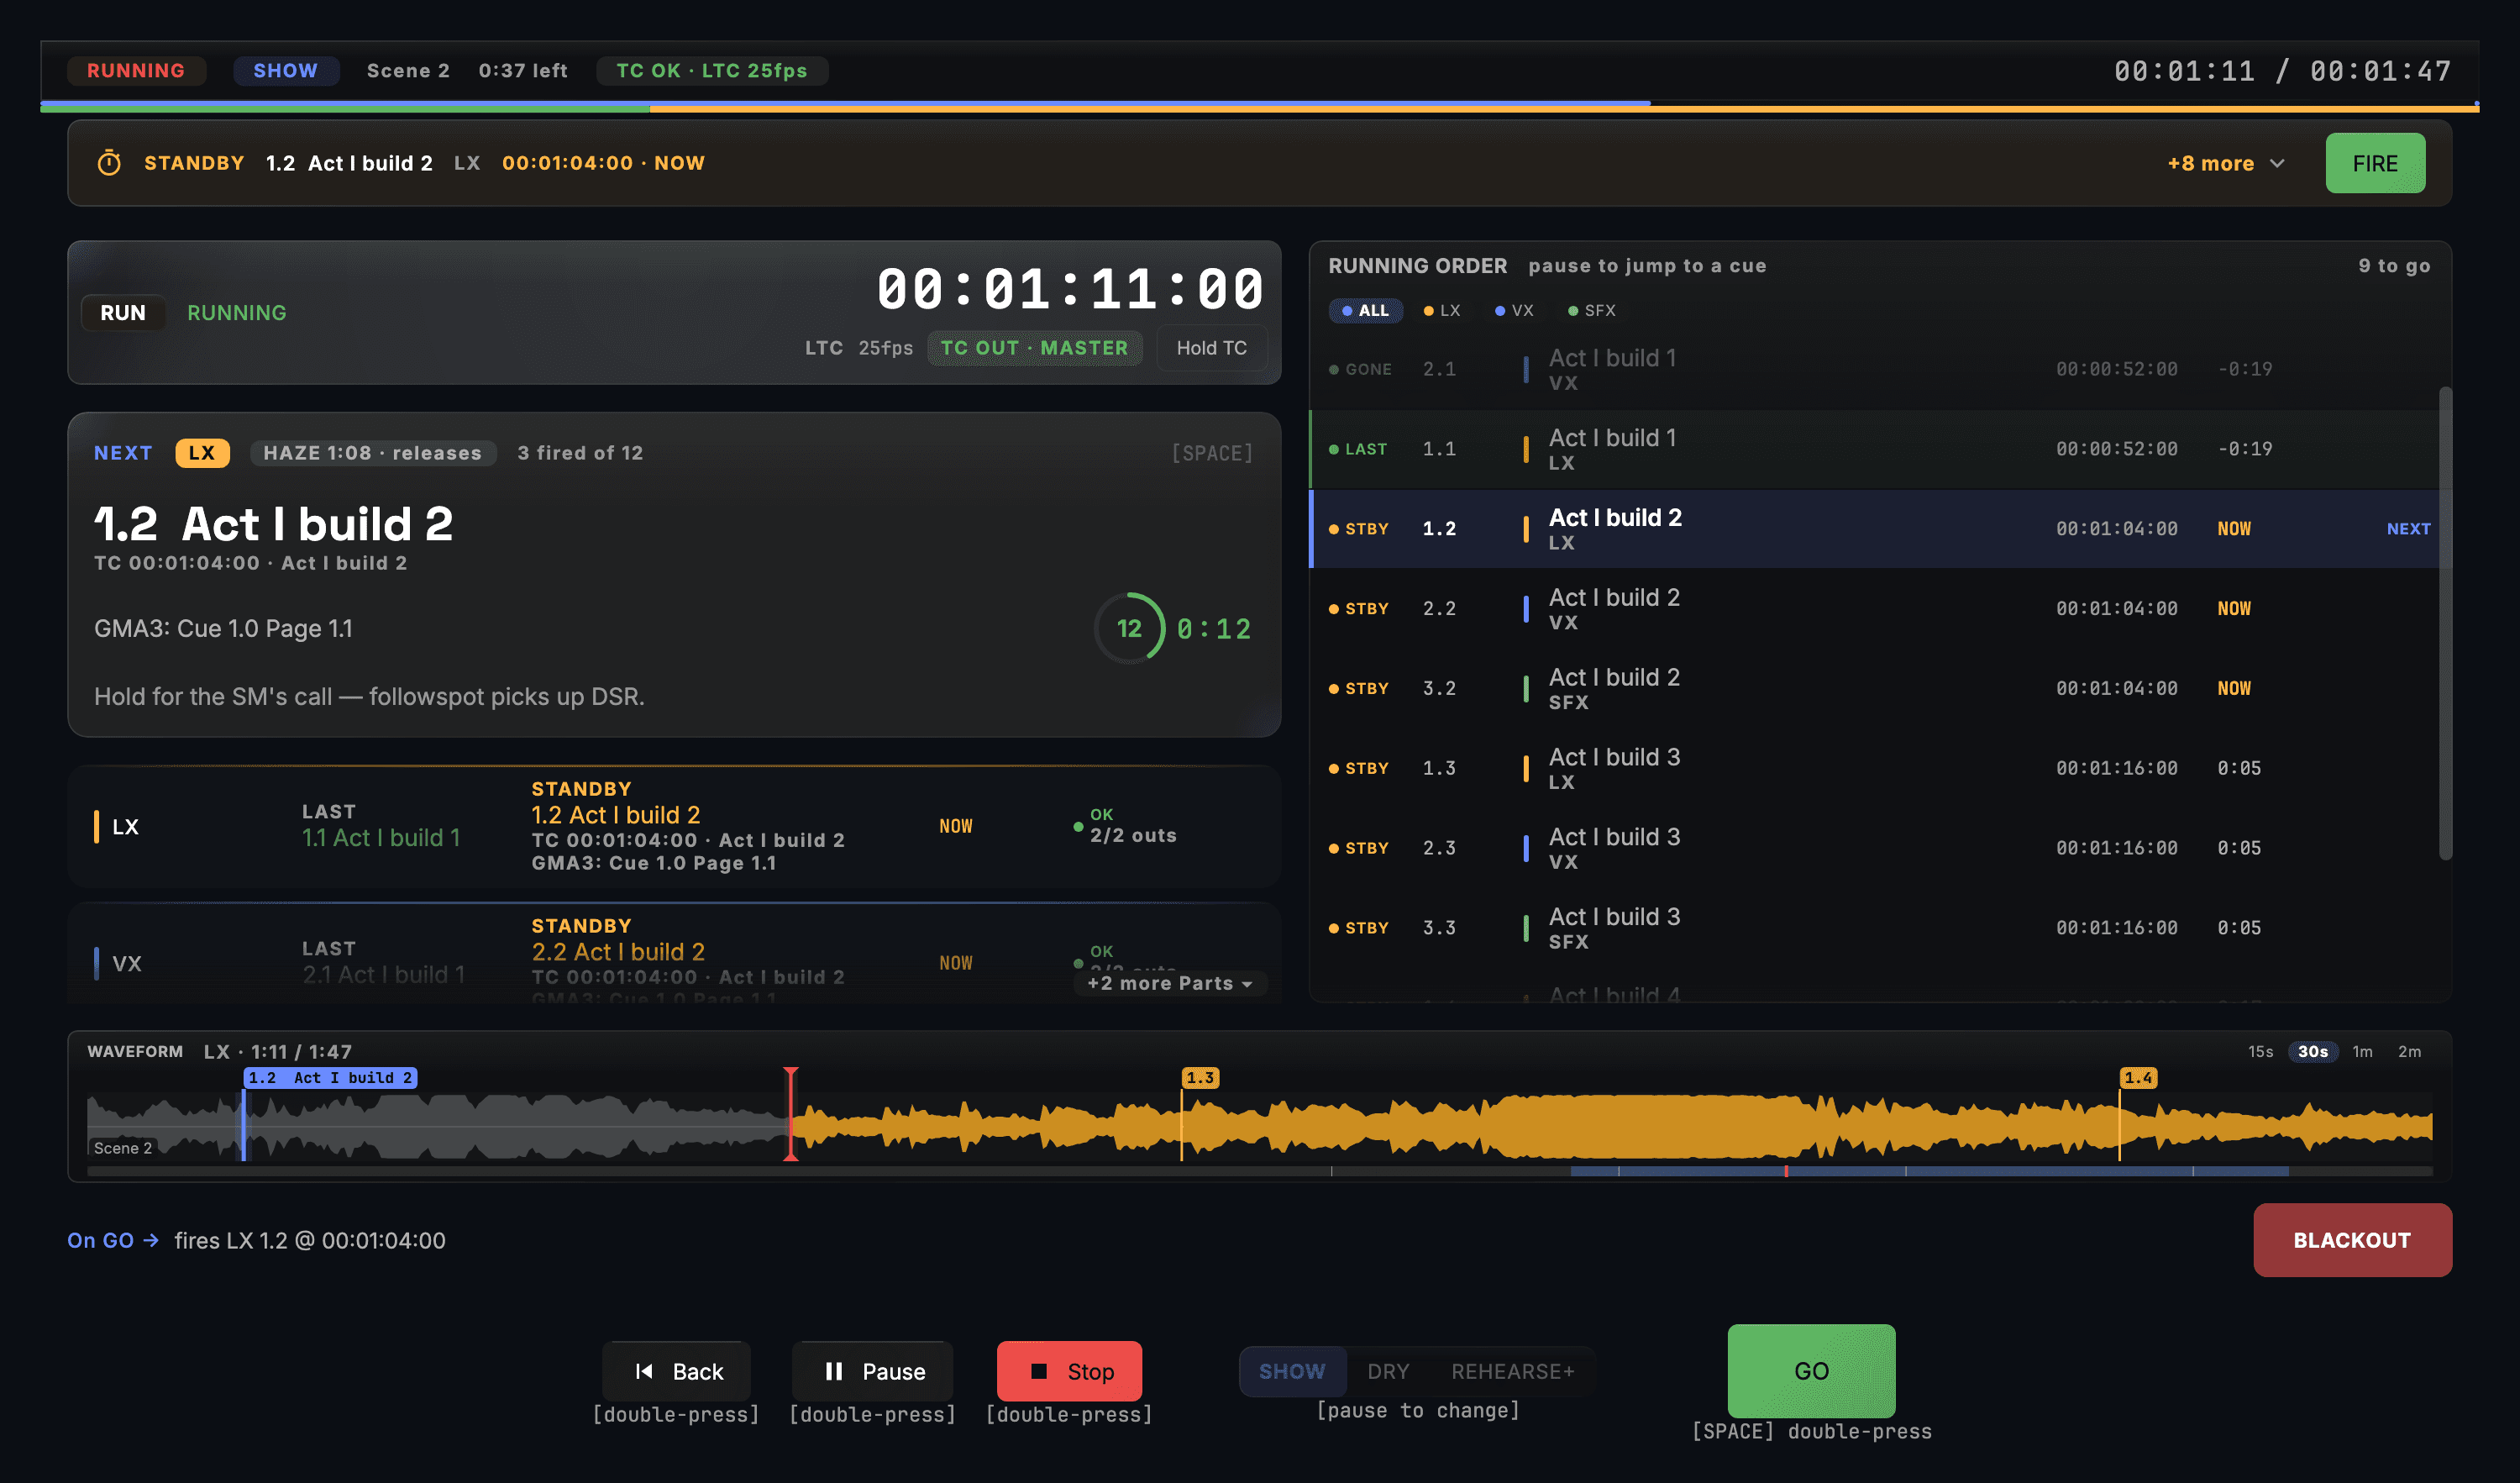Filter running order by ALL

pyautogui.click(x=1365, y=311)
